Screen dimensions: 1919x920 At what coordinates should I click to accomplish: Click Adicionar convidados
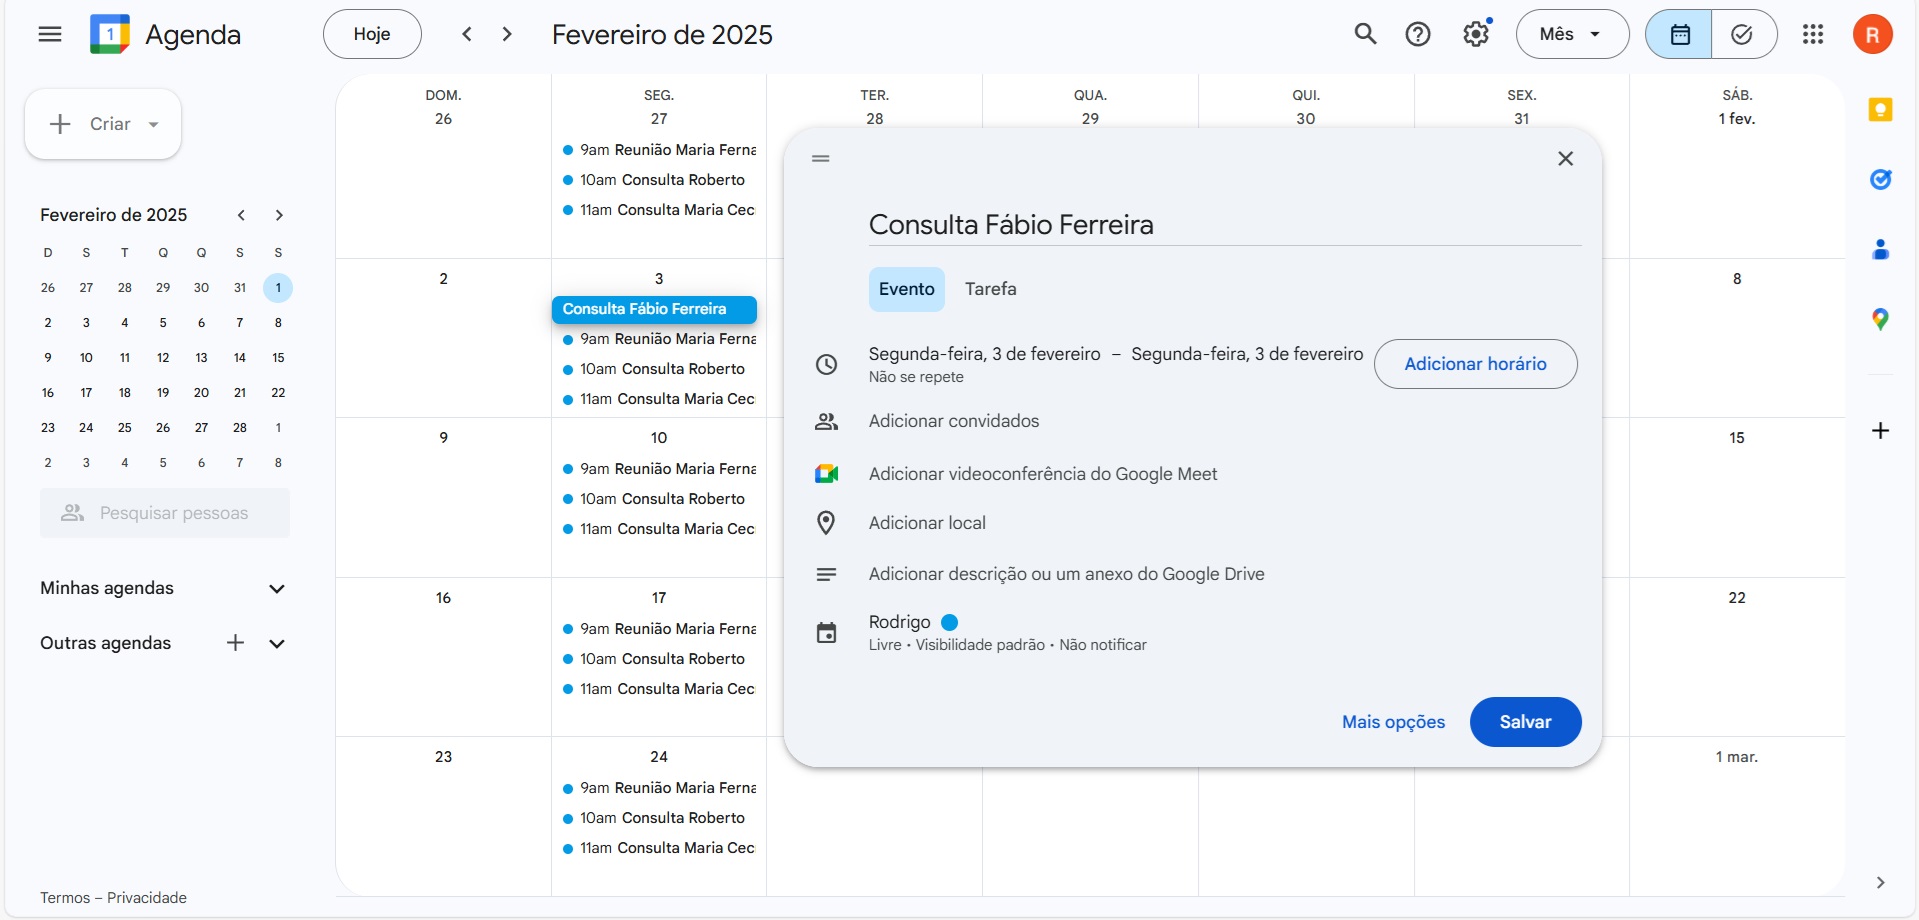point(954,421)
